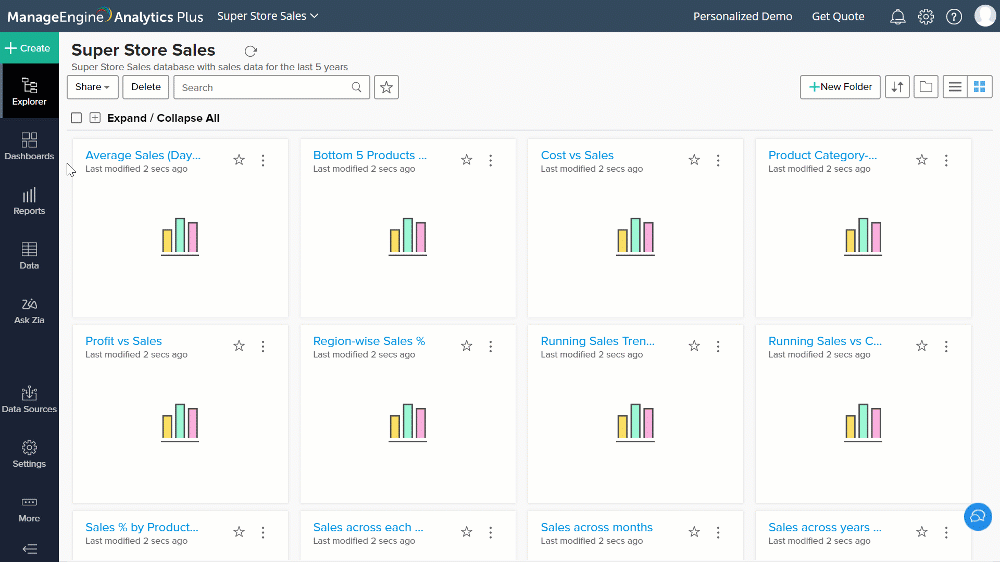
Task: Click the refresh icon beside Super Store Sales
Action: (250, 51)
